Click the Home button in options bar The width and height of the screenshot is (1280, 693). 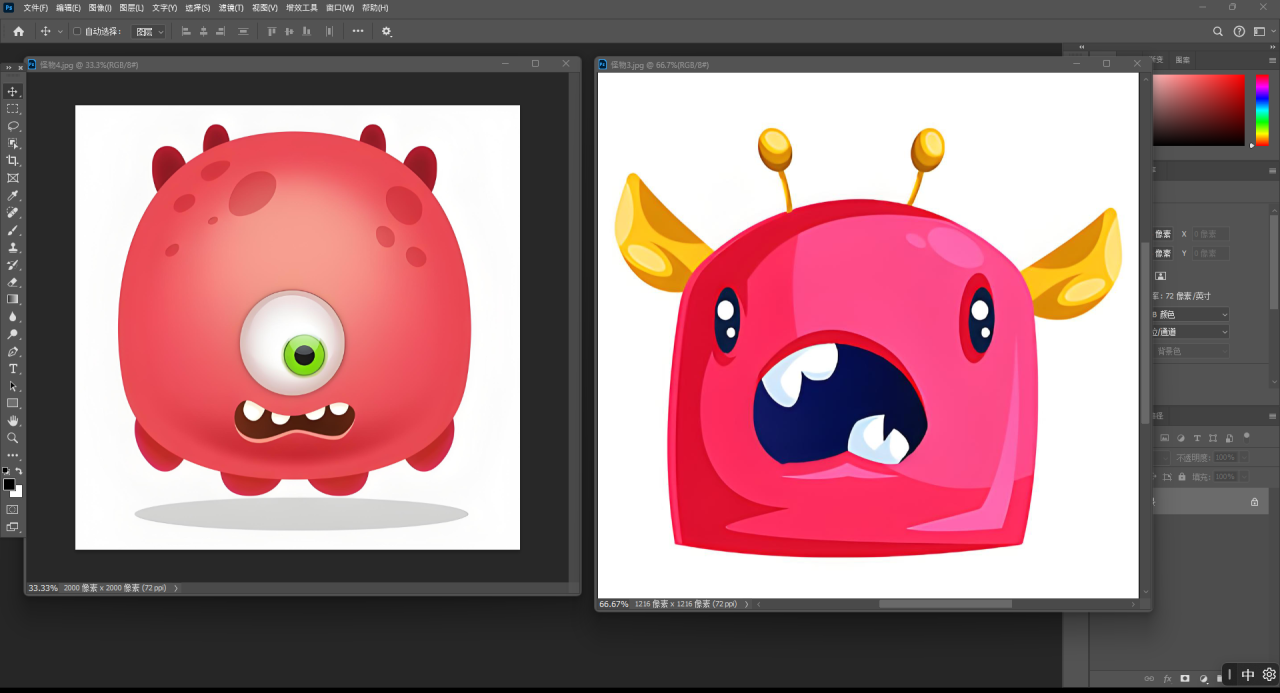pos(18,31)
